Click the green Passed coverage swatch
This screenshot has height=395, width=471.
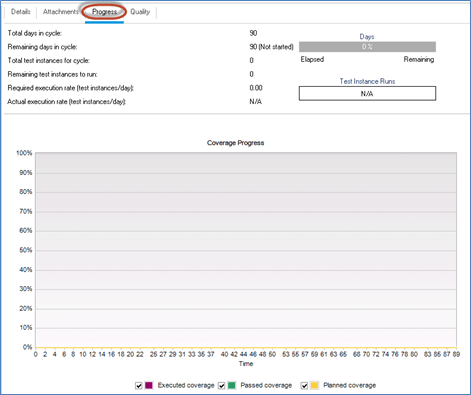coord(232,385)
